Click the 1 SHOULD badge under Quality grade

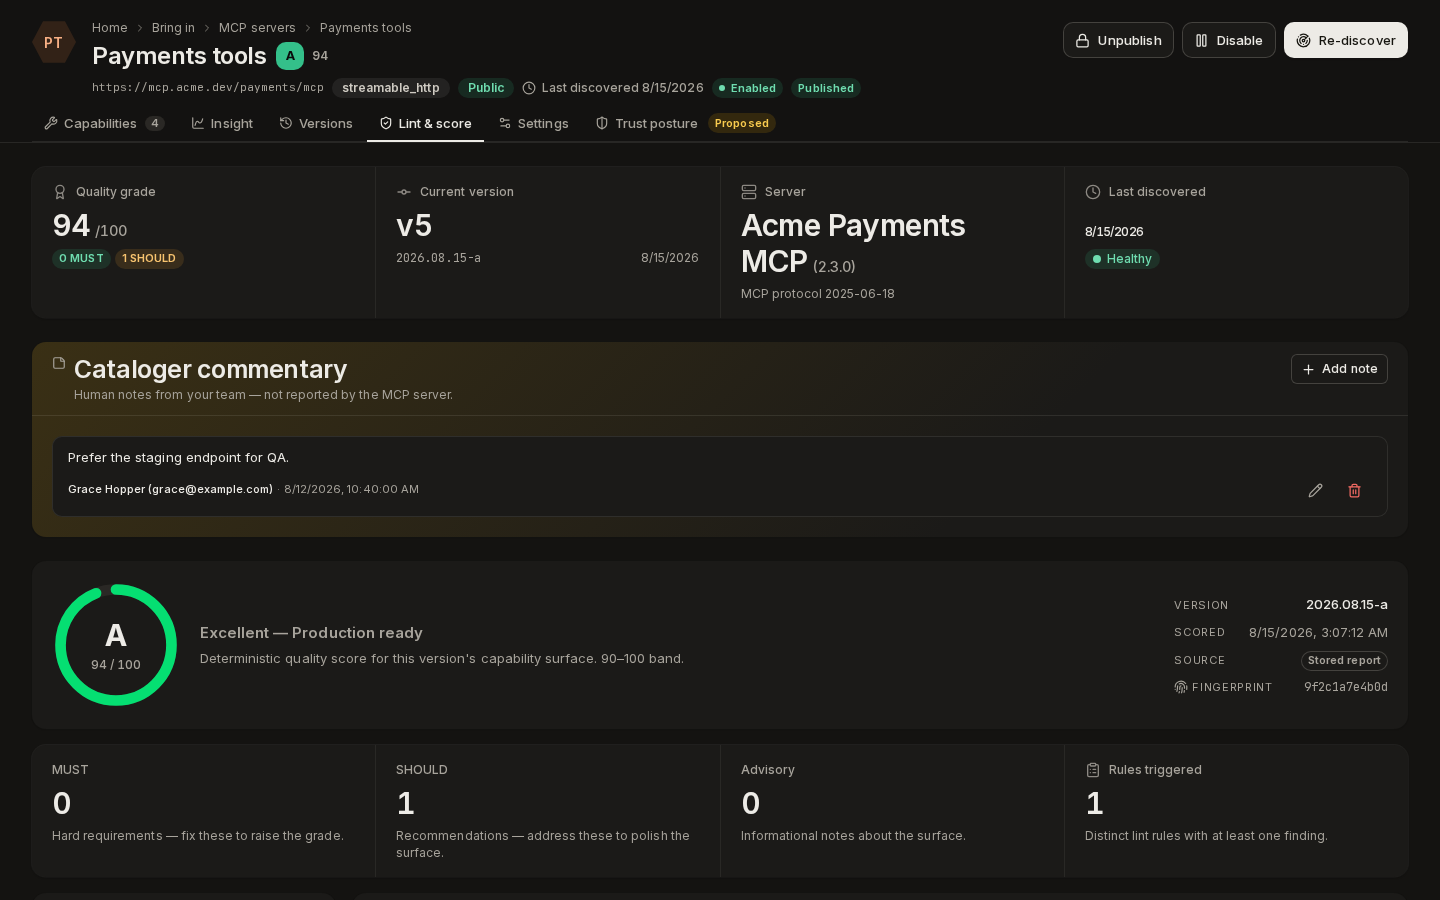pos(149,259)
